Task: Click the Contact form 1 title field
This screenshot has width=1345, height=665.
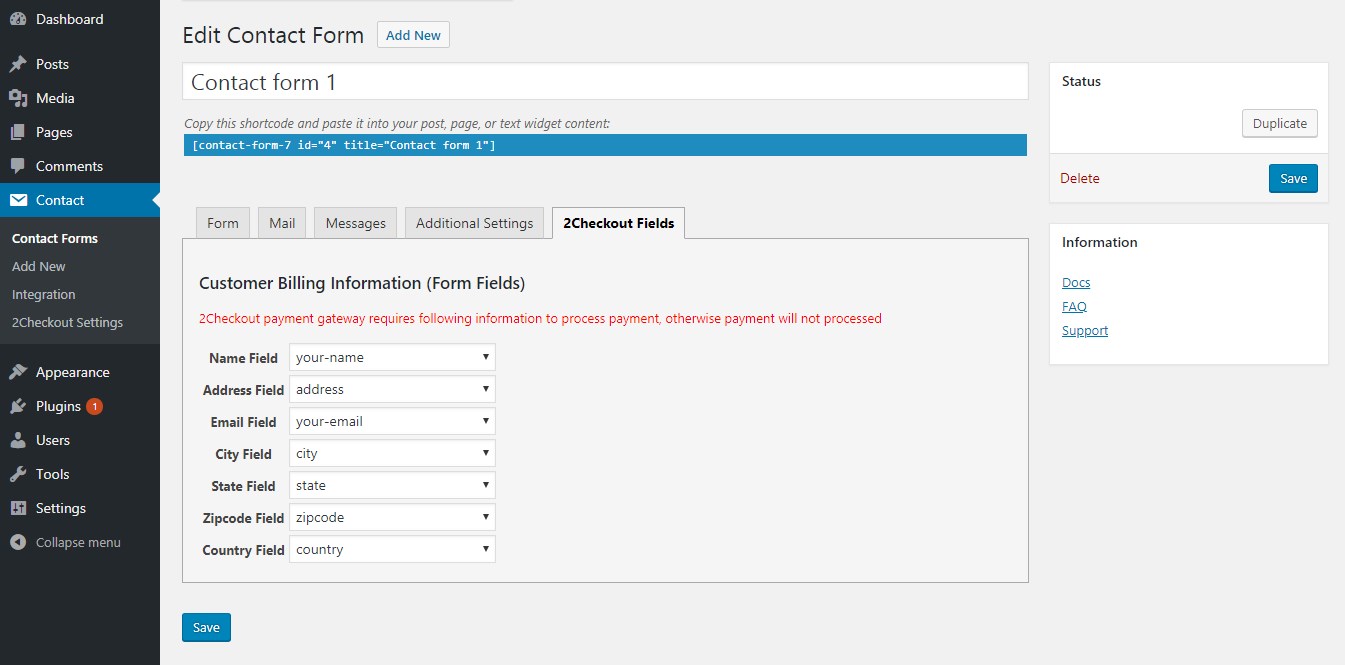Action: (x=605, y=82)
